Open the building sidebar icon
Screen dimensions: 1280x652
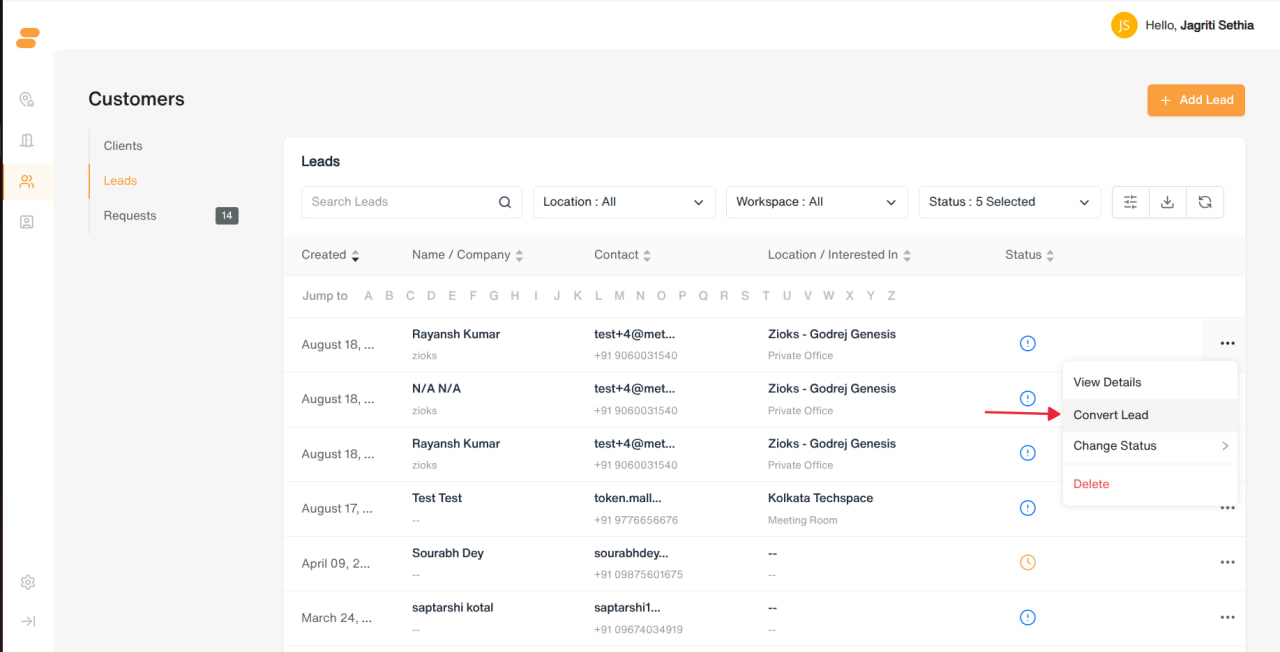(x=28, y=140)
